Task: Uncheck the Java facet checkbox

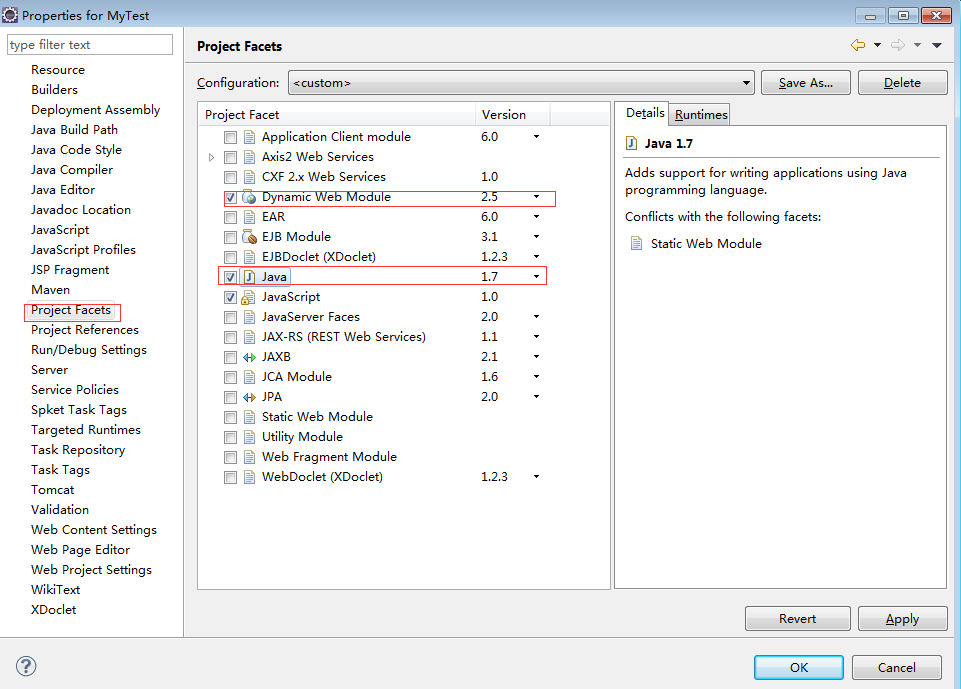Action: pos(230,277)
